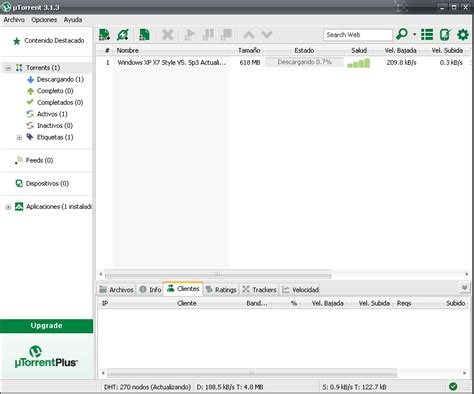
Task: Collapse the detail pane with chevron button
Action: click(464, 288)
